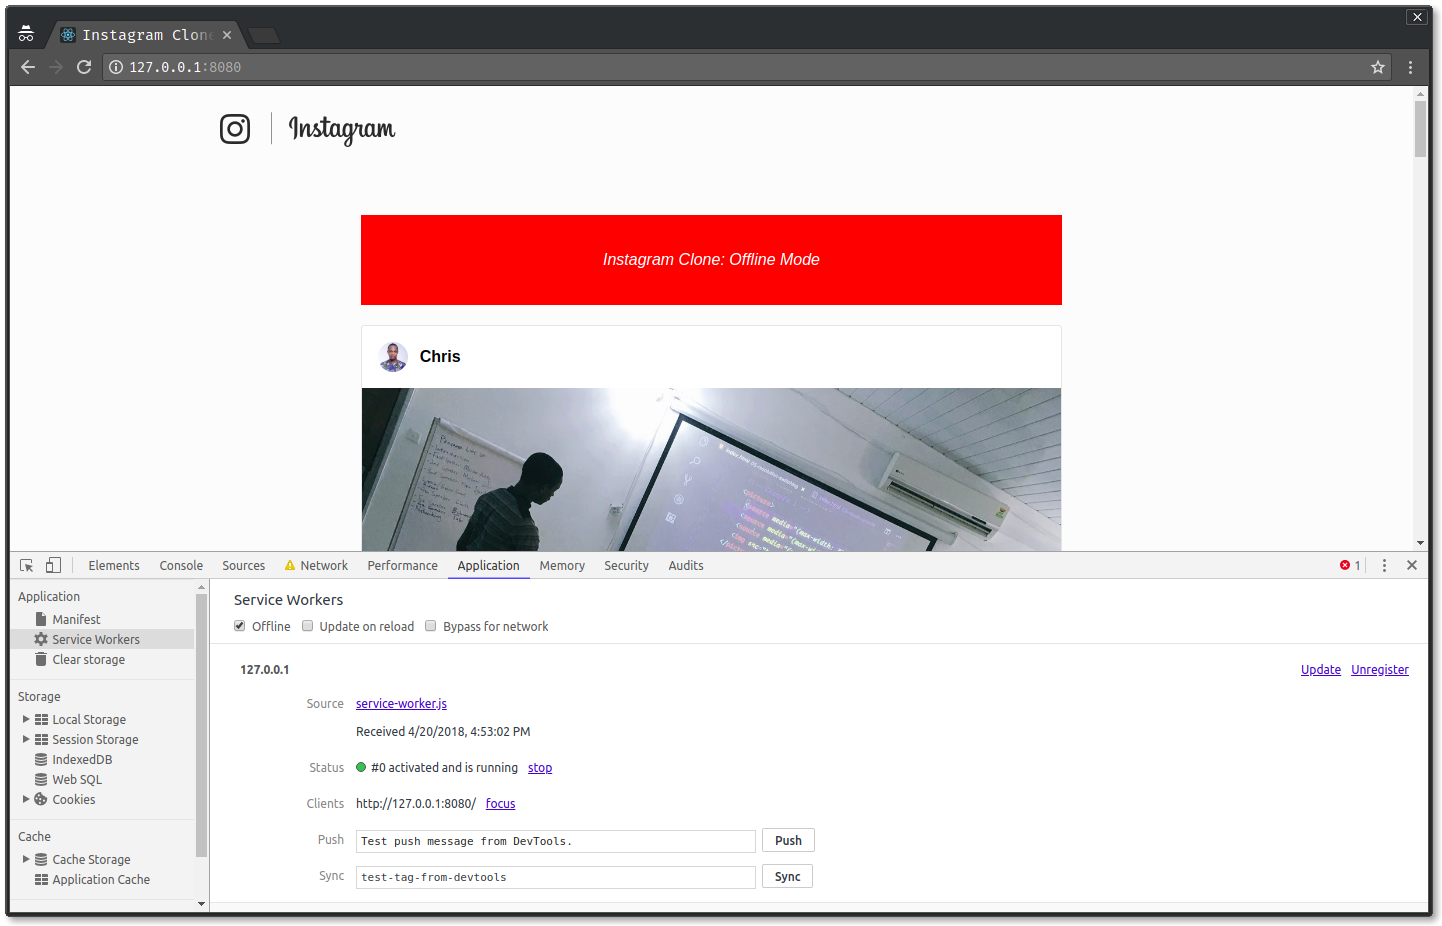The width and height of the screenshot is (1442, 926).
Task: Click the red error count indicator
Action: (1350, 565)
